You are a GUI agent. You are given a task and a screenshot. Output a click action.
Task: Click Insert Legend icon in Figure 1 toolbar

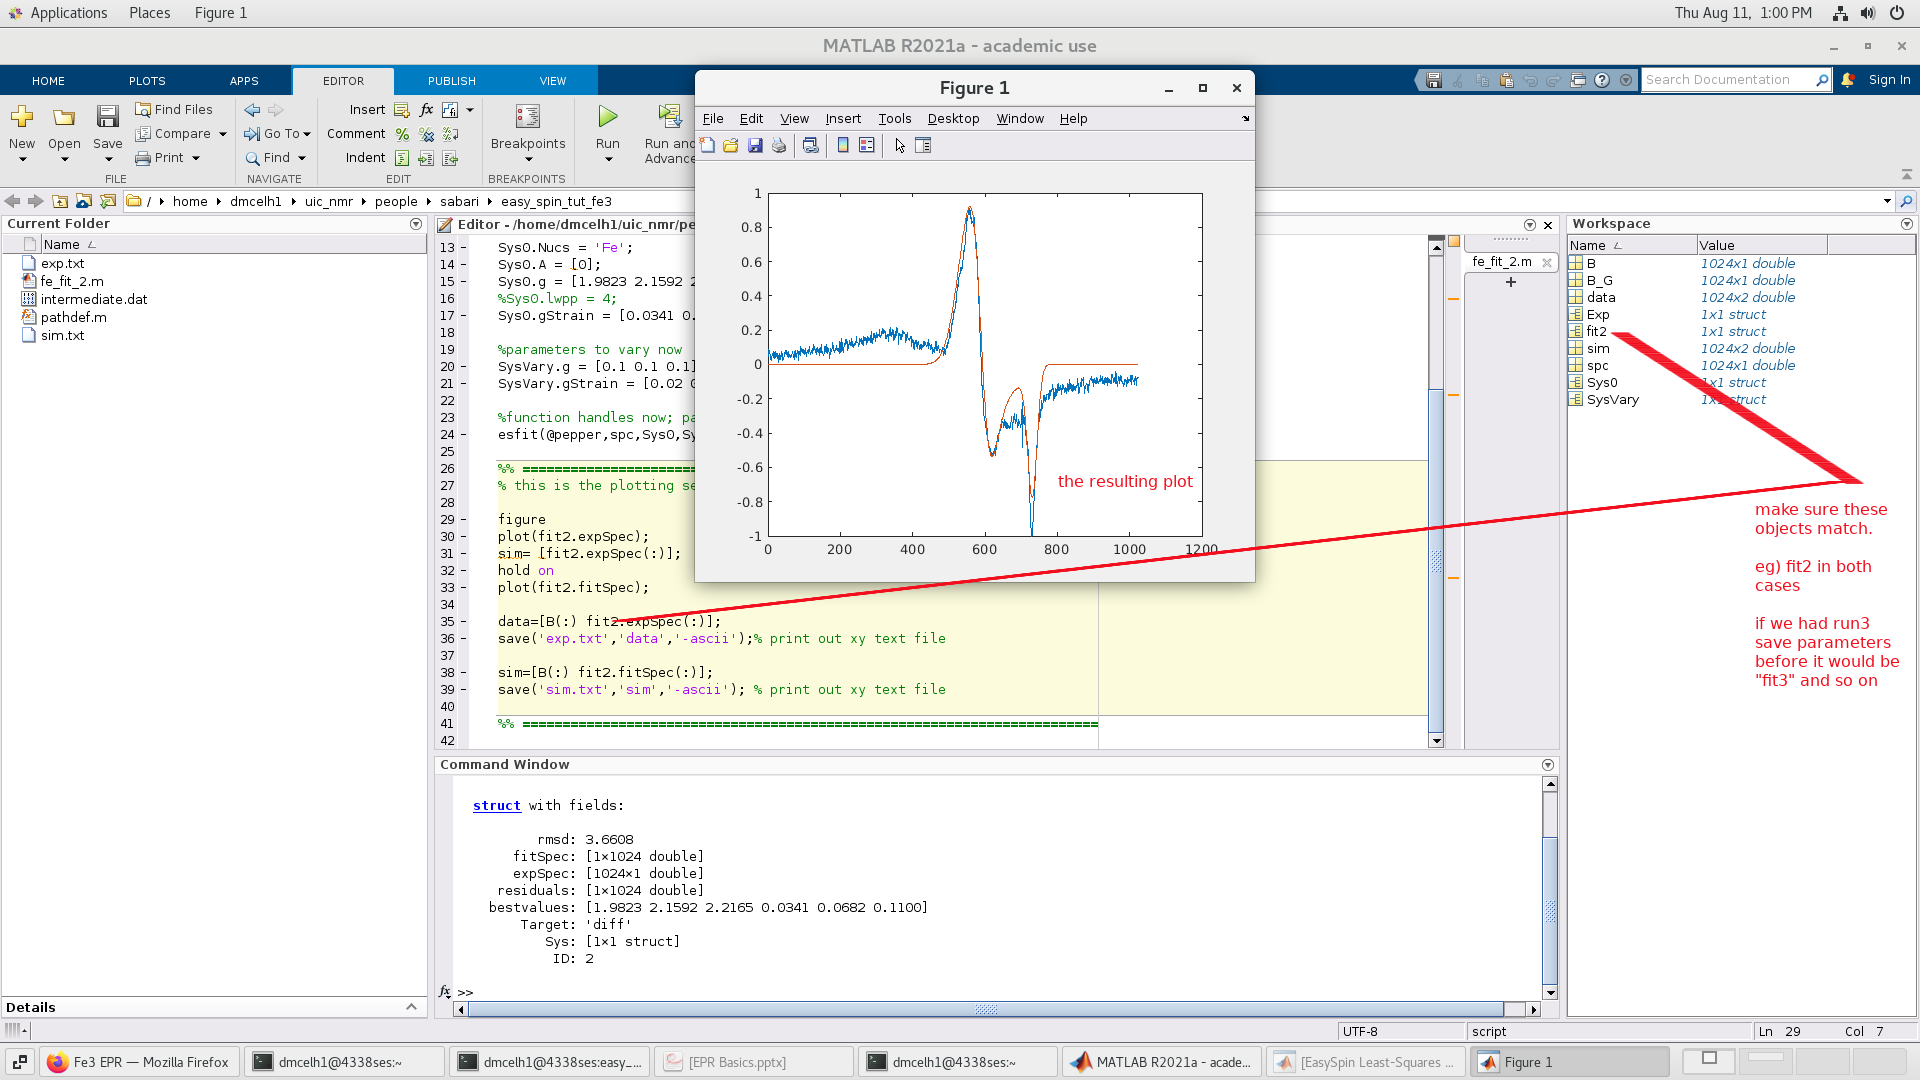867,146
